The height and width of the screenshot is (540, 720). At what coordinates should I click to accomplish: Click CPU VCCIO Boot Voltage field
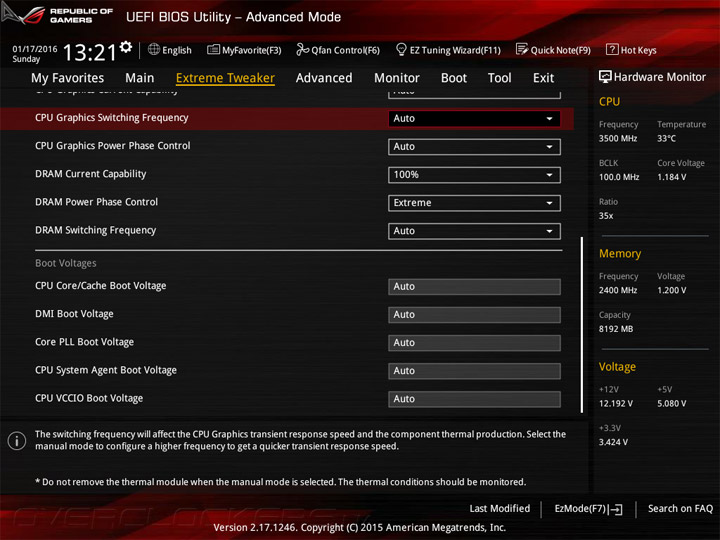tap(474, 399)
